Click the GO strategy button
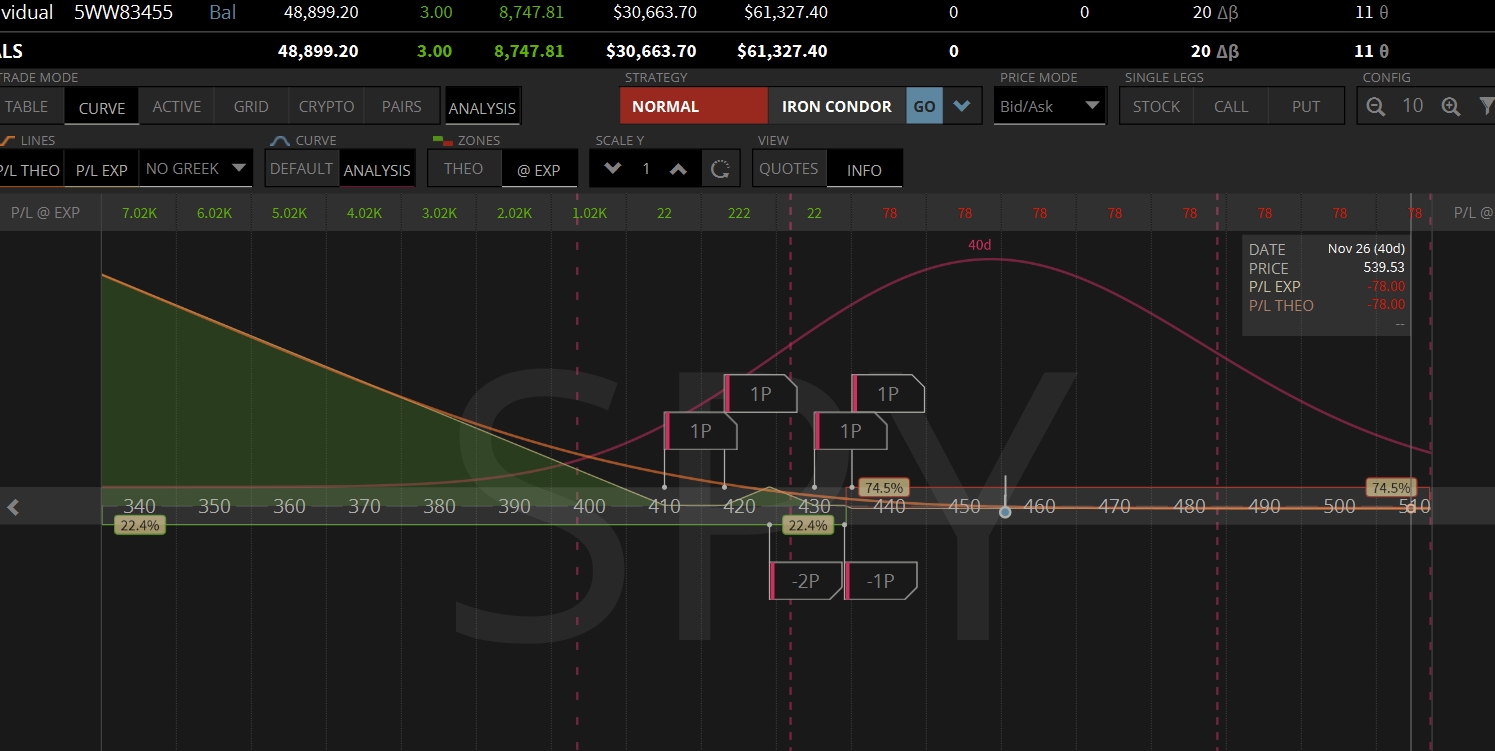 pyautogui.click(x=924, y=106)
